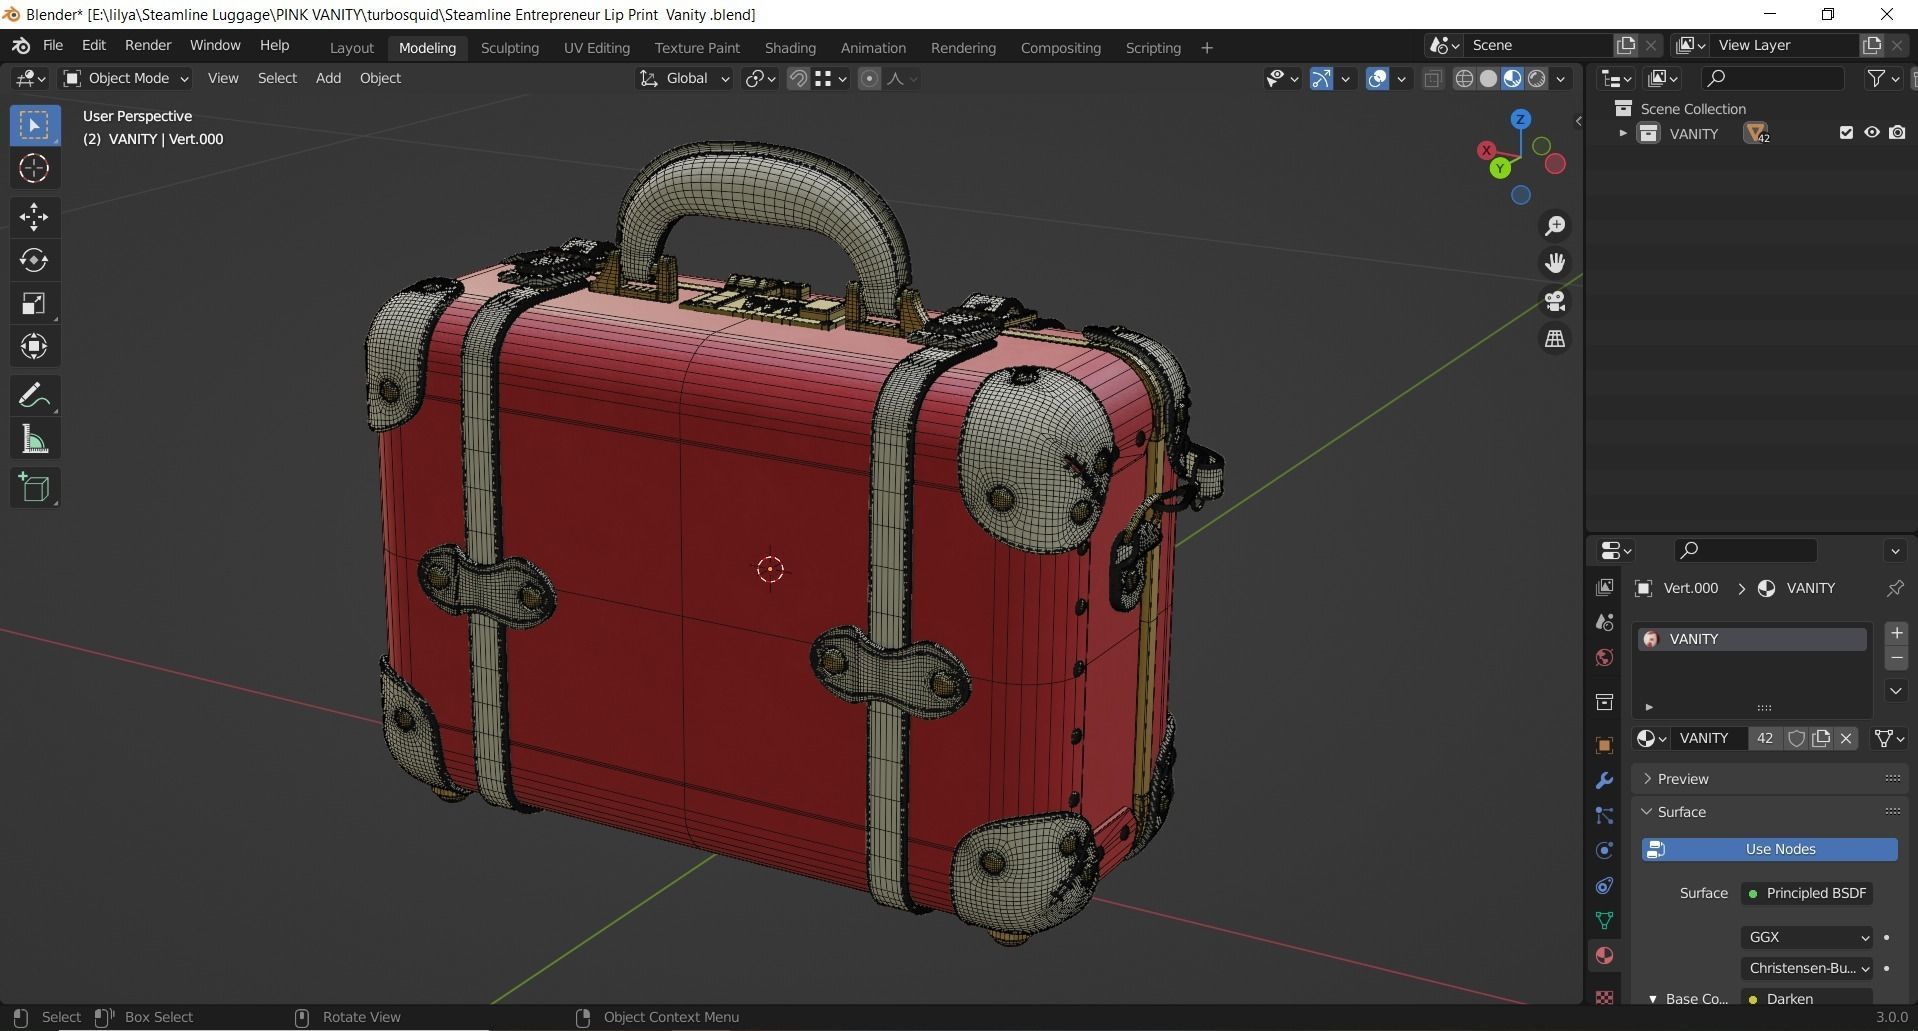Image resolution: width=1918 pixels, height=1031 pixels.
Task: Open the Modifier properties wrench tab
Action: 1605,781
